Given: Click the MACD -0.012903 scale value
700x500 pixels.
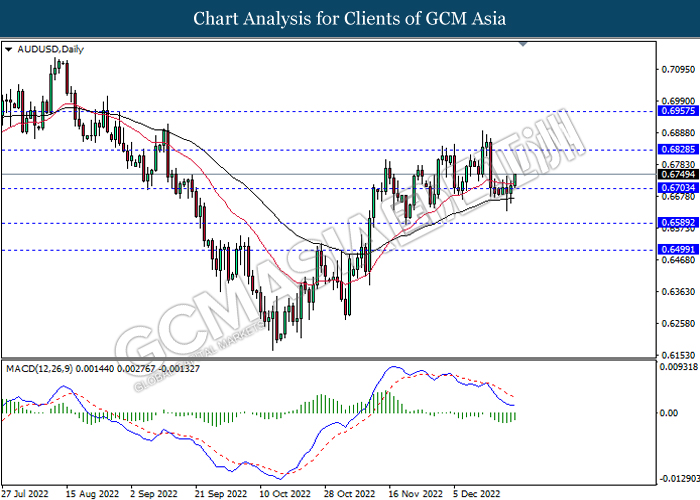Looking at the screenshot, I should [x=679, y=479].
